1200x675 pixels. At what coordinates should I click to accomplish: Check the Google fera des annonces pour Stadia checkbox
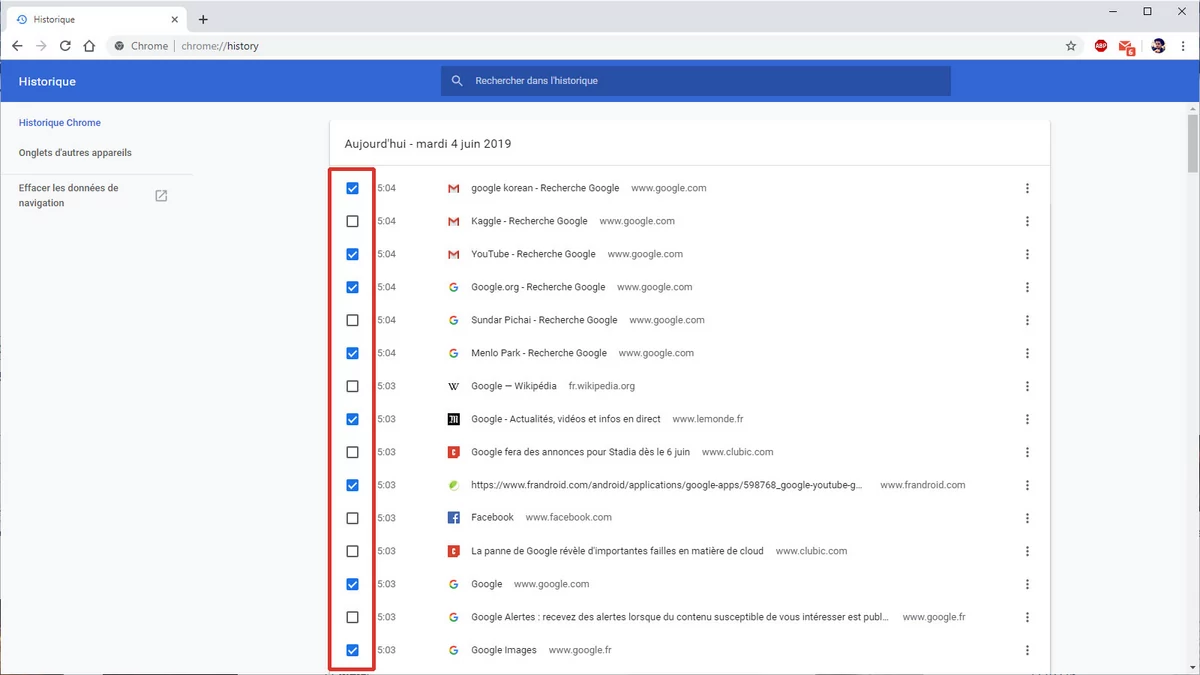click(352, 452)
